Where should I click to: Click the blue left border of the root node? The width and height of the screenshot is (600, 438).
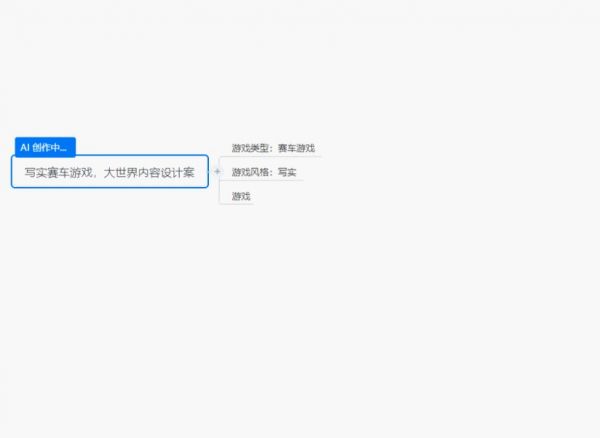[x=12, y=171]
